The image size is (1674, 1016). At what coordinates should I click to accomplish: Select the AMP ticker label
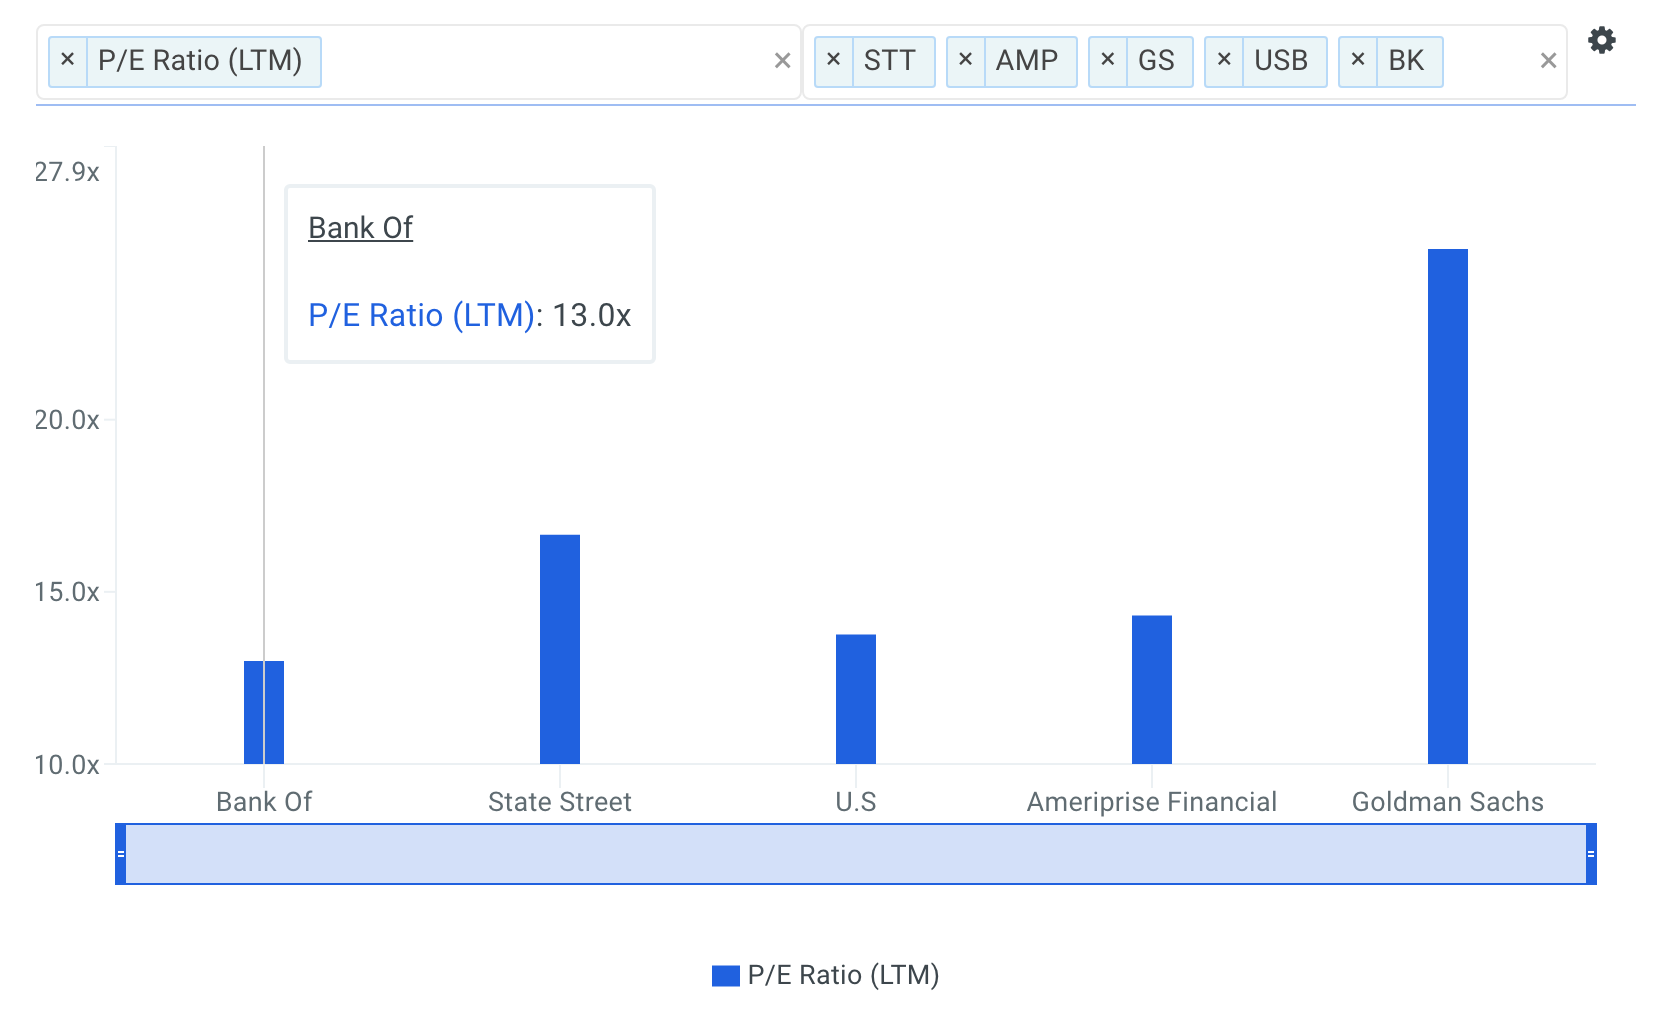click(1027, 61)
